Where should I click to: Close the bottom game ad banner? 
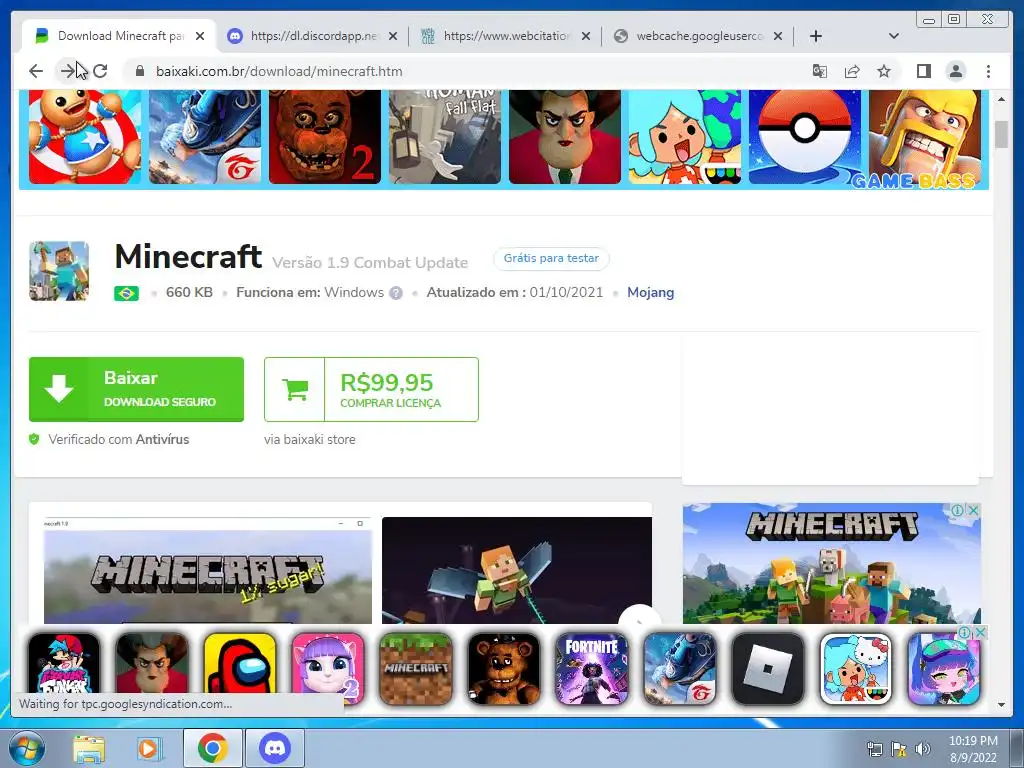(x=980, y=632)
